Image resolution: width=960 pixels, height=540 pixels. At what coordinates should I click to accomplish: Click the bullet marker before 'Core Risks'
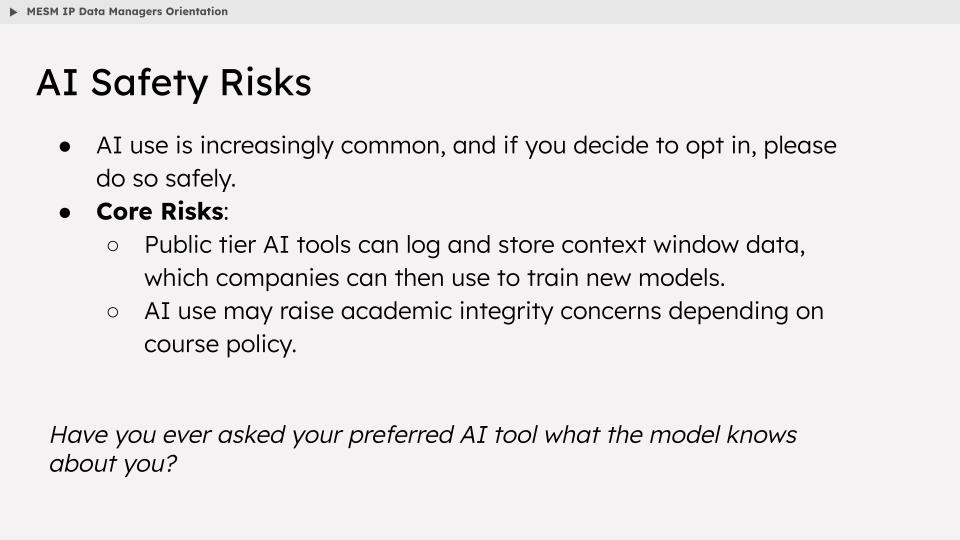(65, 212)
